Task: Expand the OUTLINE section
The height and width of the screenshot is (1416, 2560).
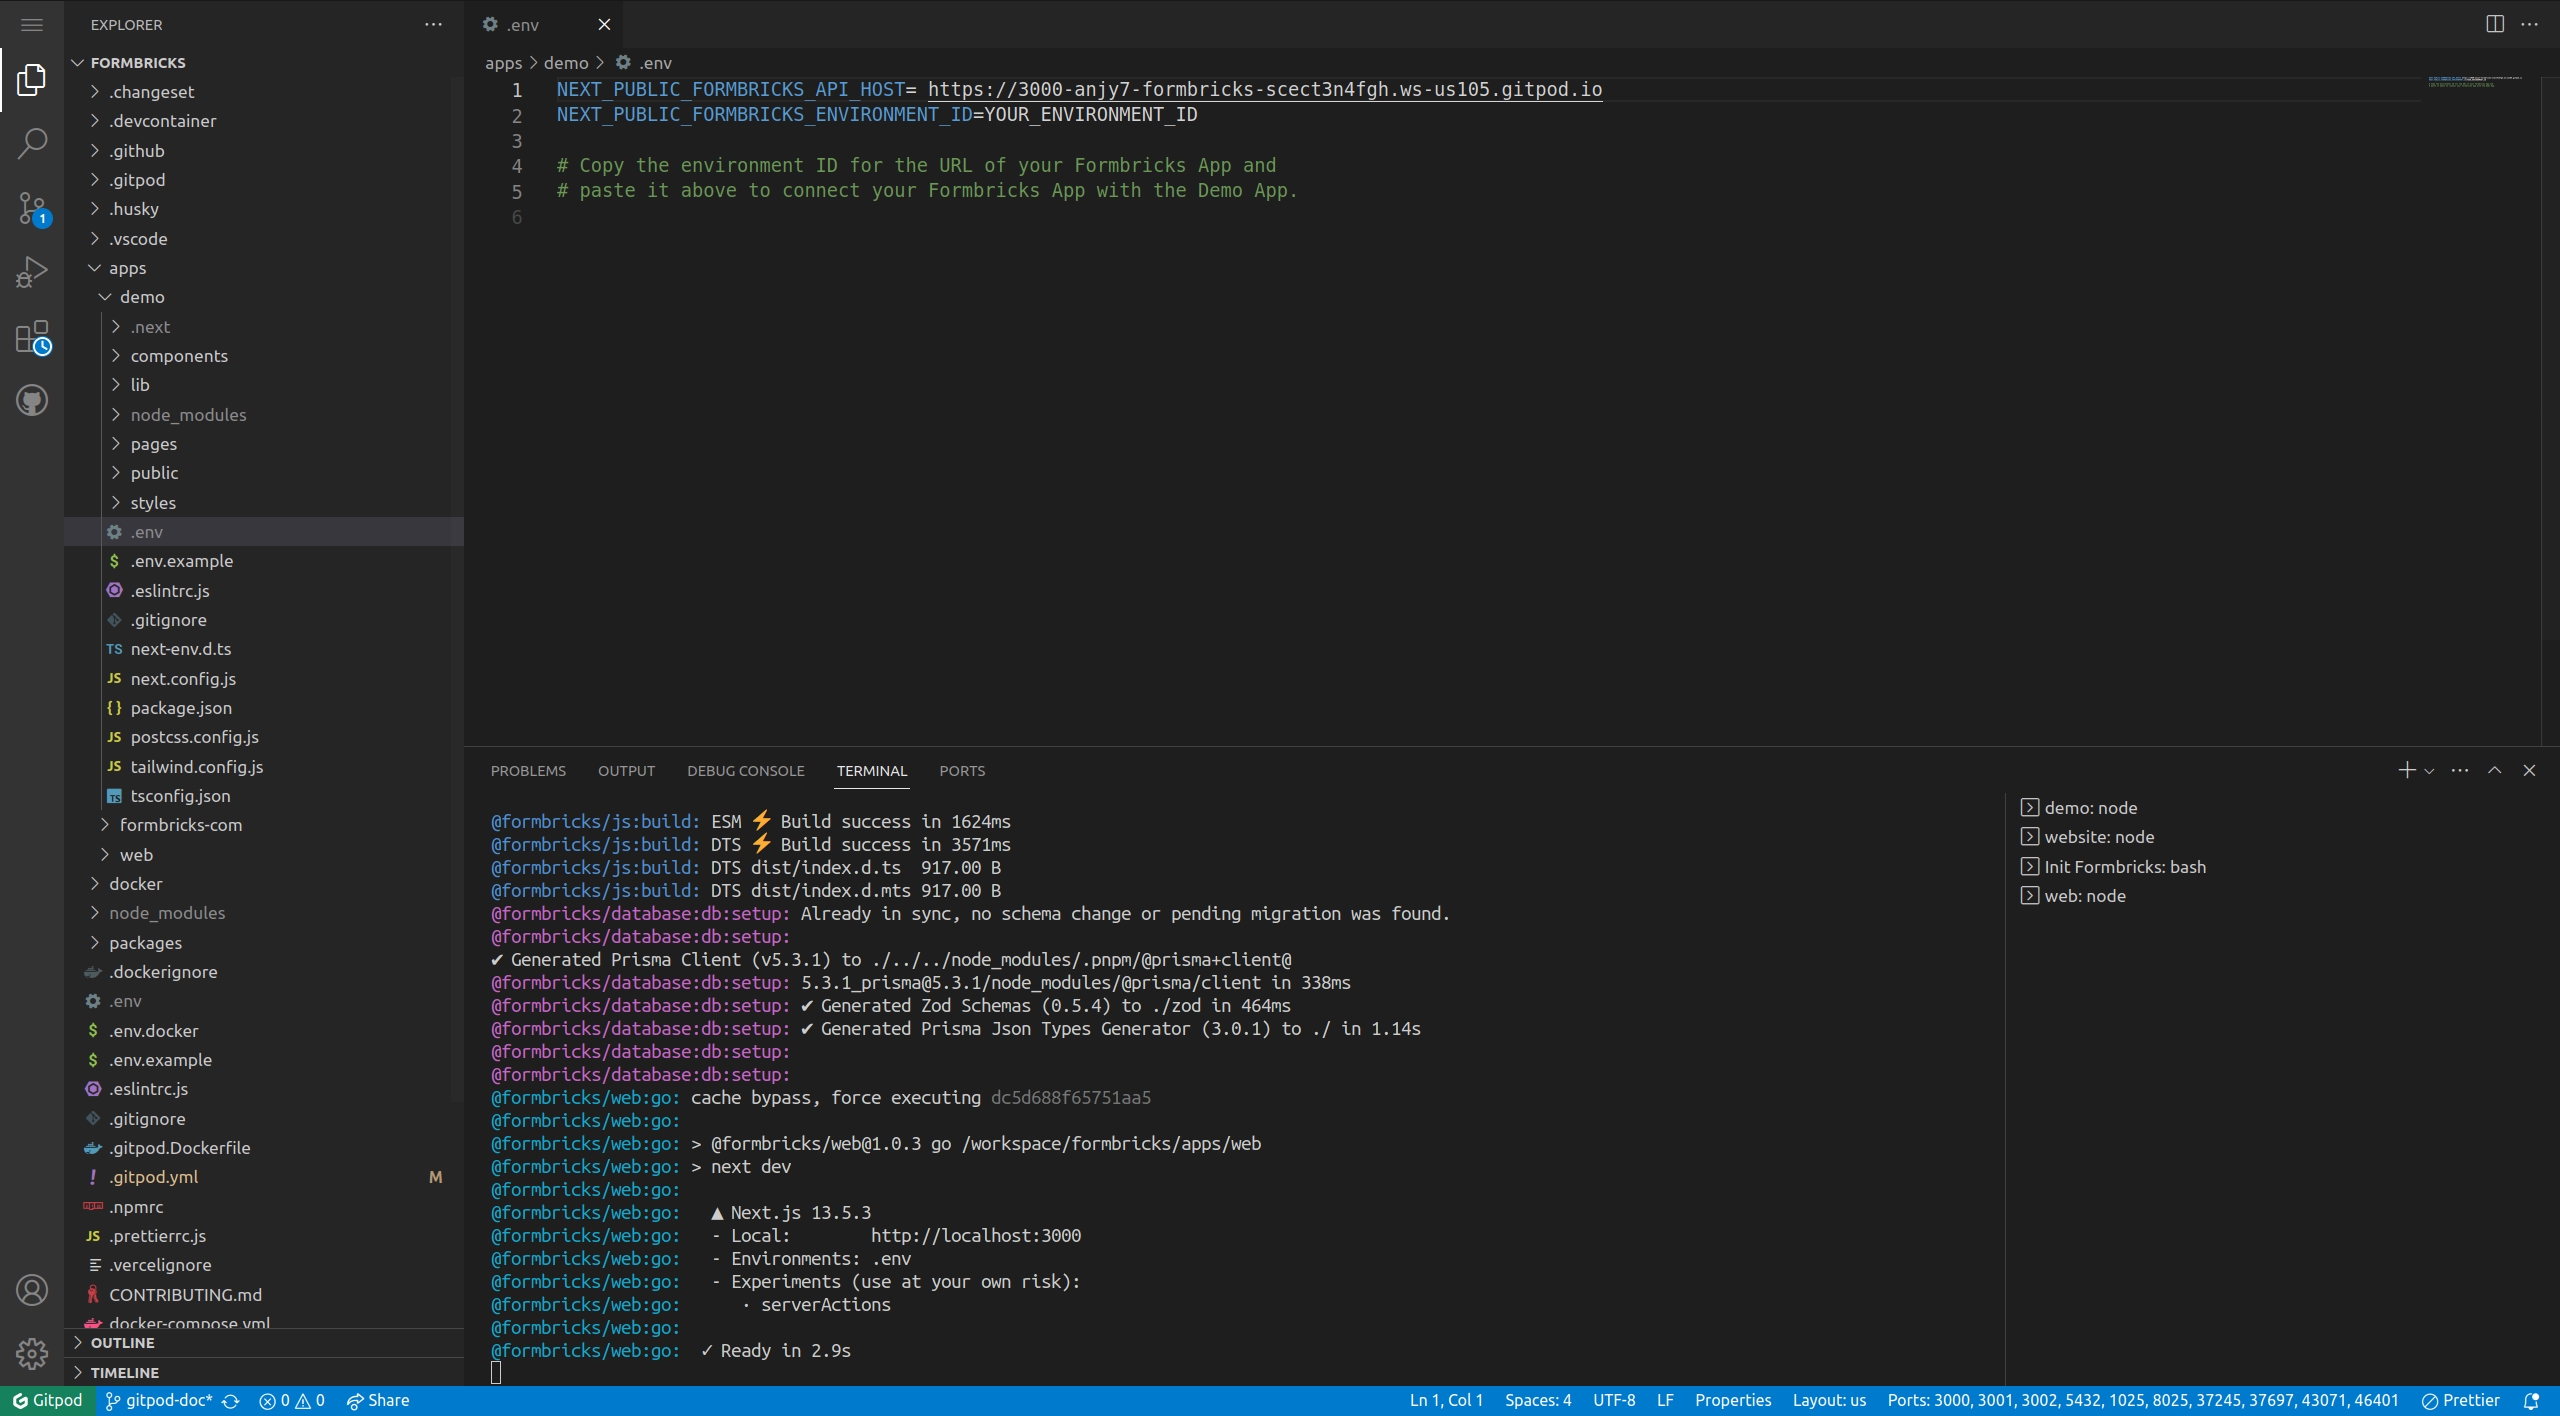Action: point(264,1343)
